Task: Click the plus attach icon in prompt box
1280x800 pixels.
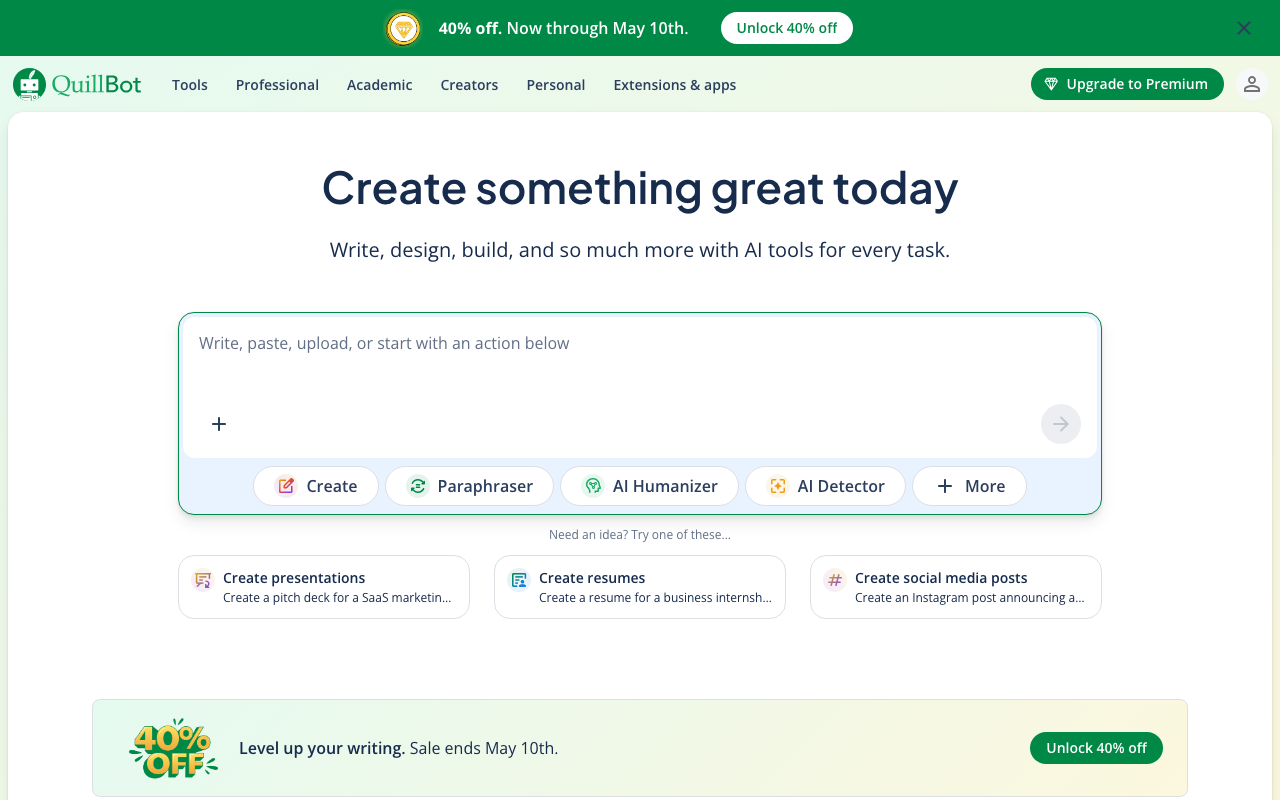Action: [219, 424]
